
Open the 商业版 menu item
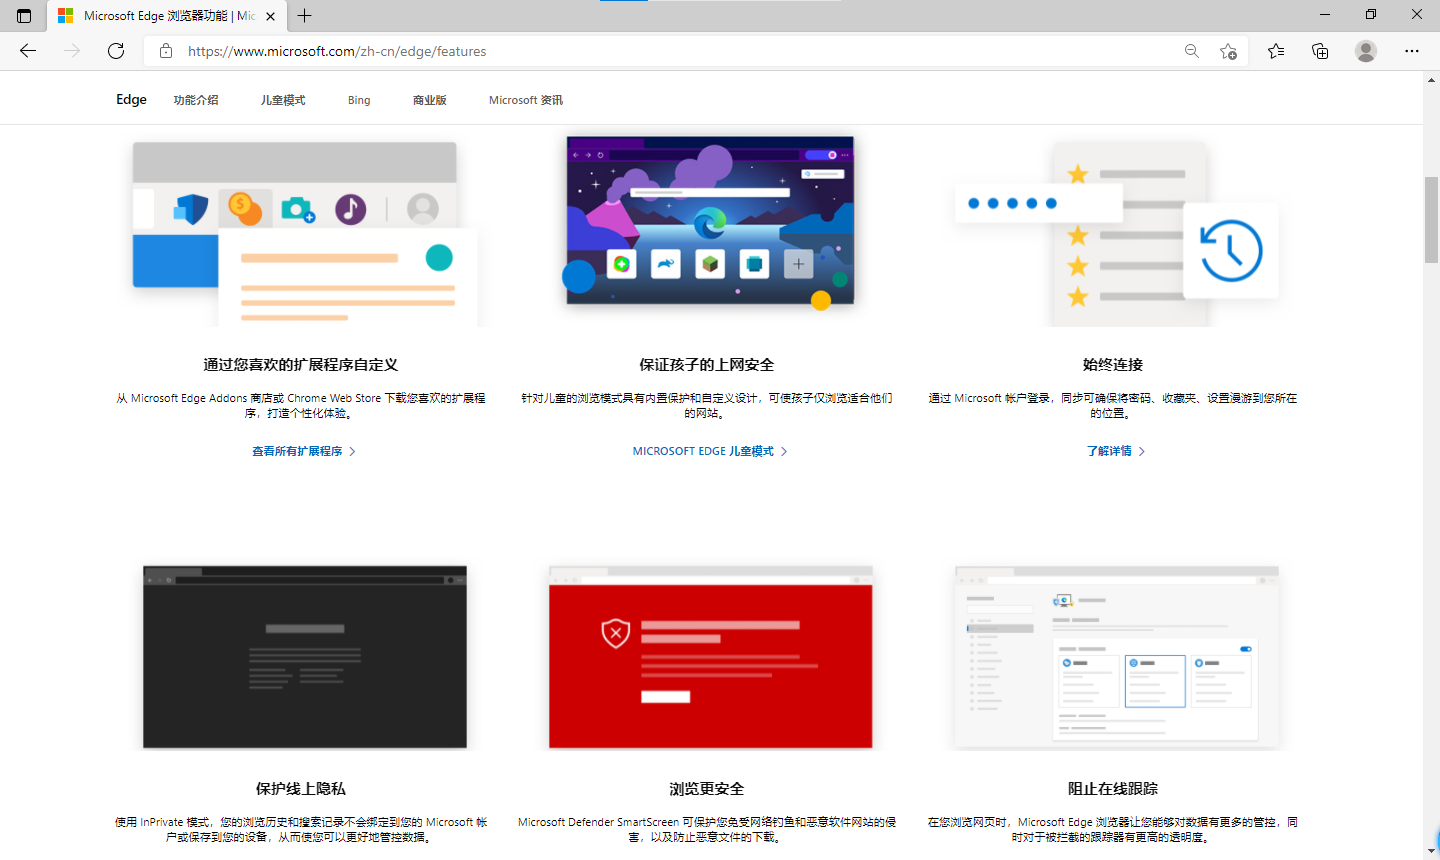430,100
